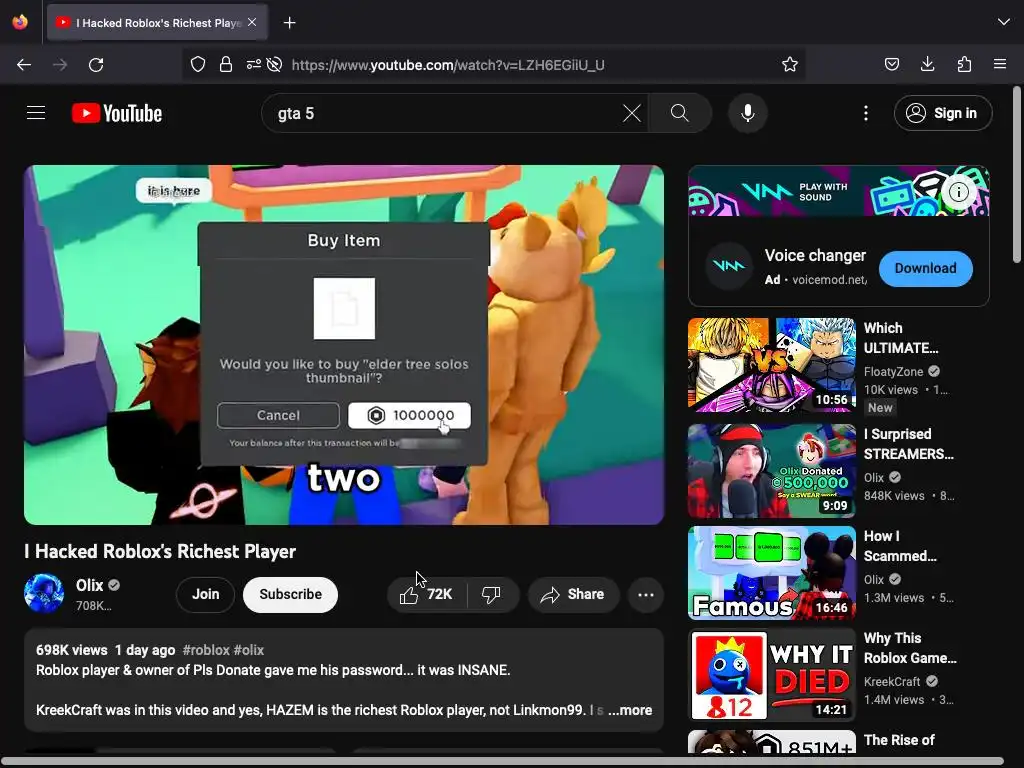Open the YouTube guide hamburger menu

point(36,113)
